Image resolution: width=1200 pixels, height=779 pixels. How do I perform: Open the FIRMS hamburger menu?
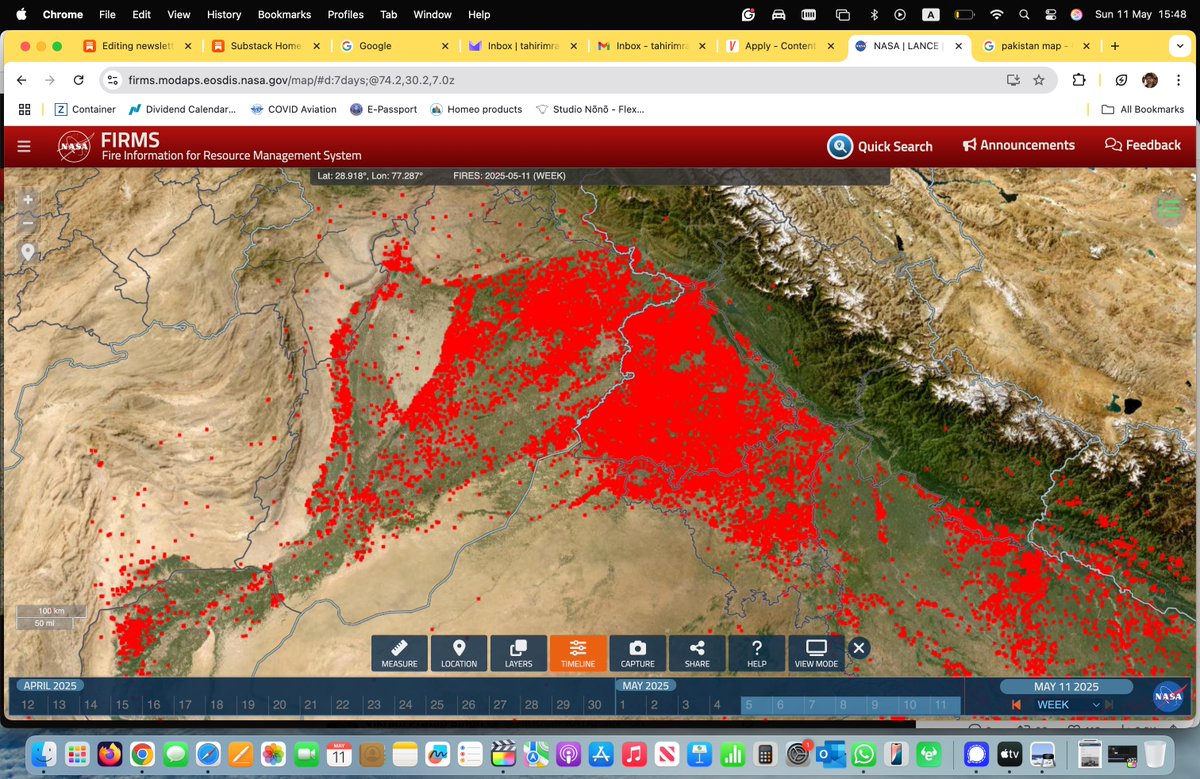point(24,147)
